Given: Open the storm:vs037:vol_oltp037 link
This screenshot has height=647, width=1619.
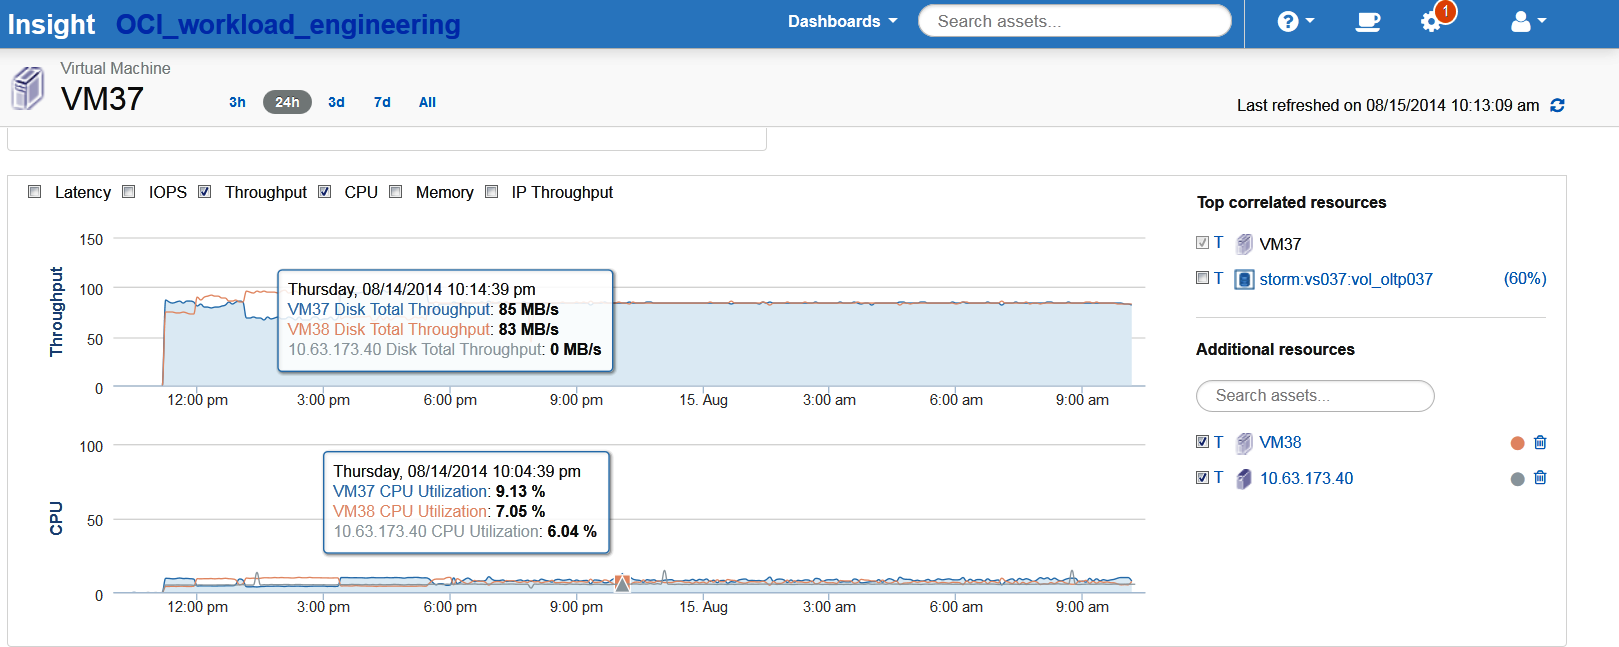Looking at the screenshot, I should (1345, 279).
